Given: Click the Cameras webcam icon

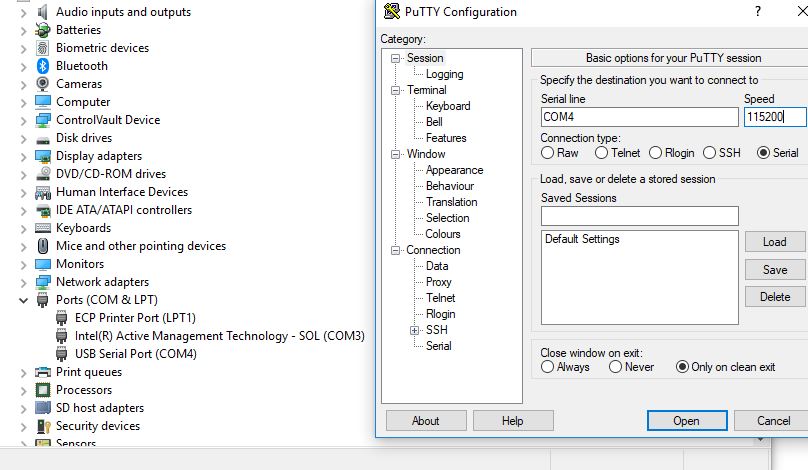Looking at the screenshot, I should (x=43, y=84).
